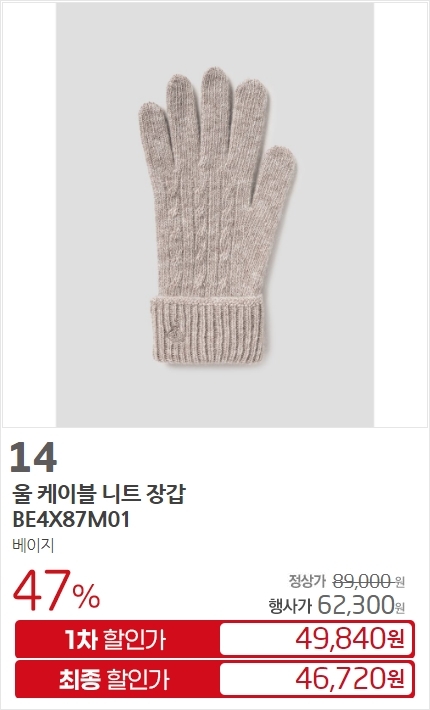Click the 49,840원 price box

pos(316,639)
